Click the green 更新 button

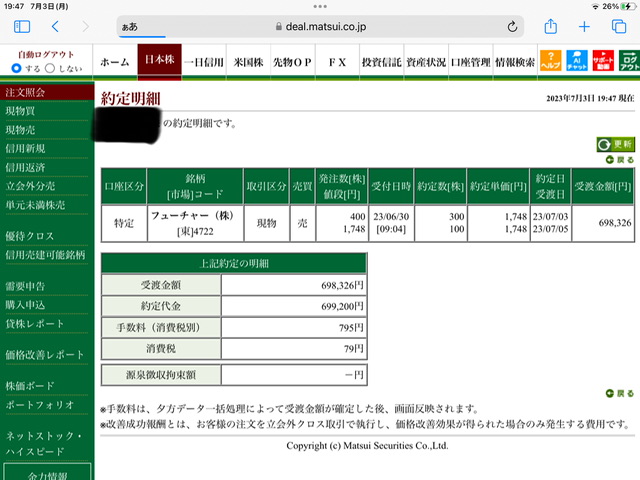pos(616,144)
